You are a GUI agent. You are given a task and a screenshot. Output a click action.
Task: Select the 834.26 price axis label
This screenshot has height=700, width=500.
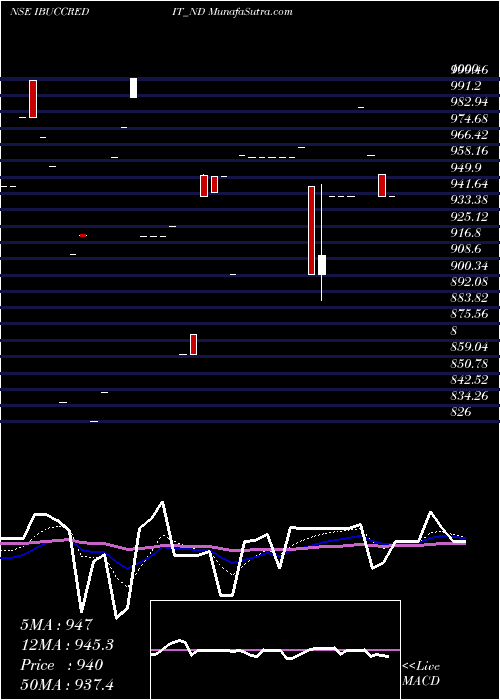[x=469, y=396]
